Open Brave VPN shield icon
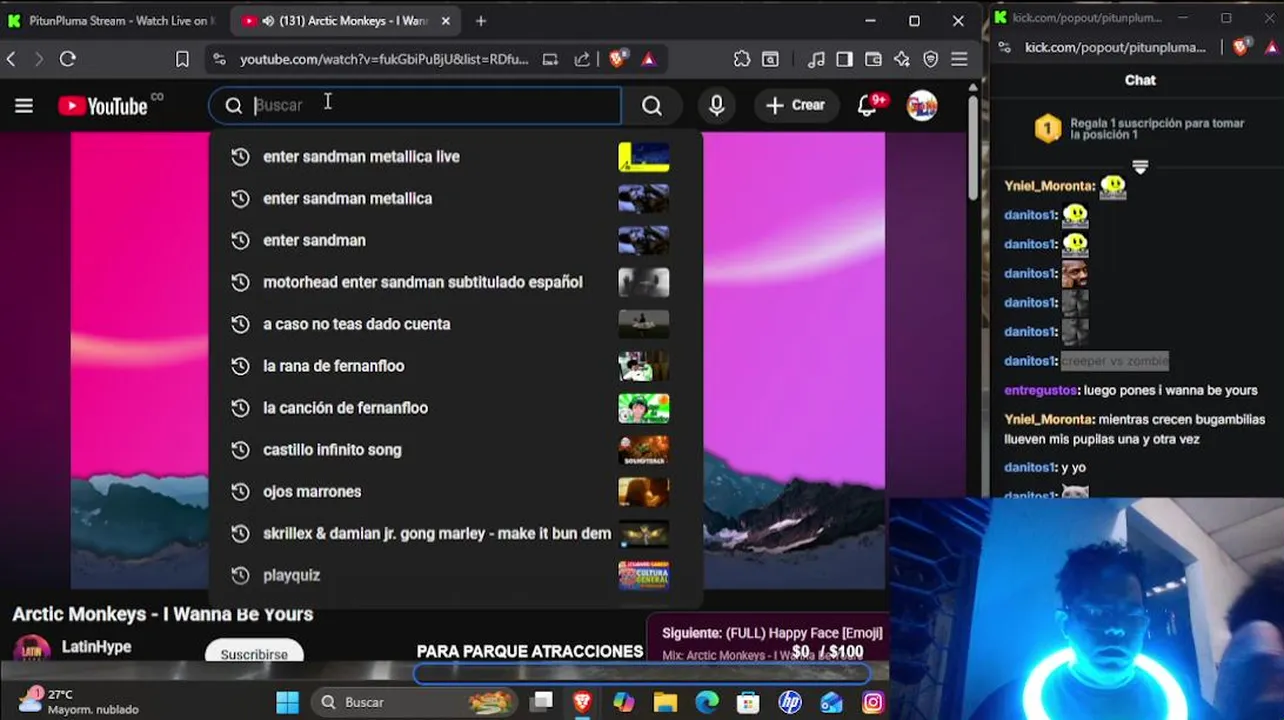1284x720 pixels. tap(931, 60)
